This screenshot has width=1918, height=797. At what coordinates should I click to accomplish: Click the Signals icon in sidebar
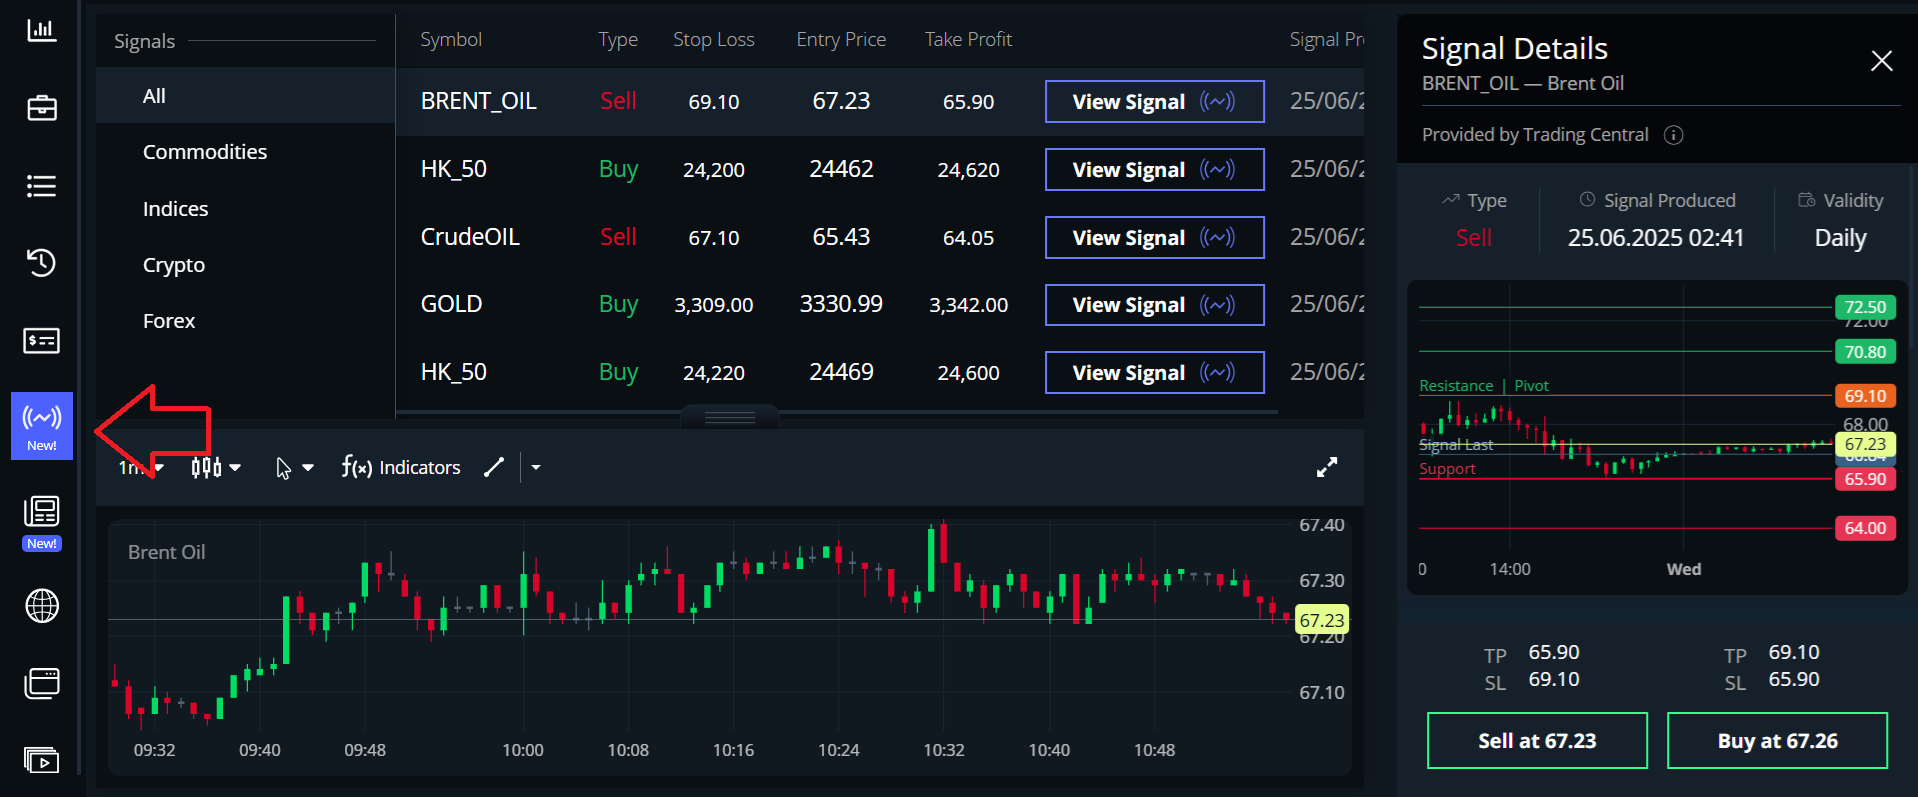point(42,425)
